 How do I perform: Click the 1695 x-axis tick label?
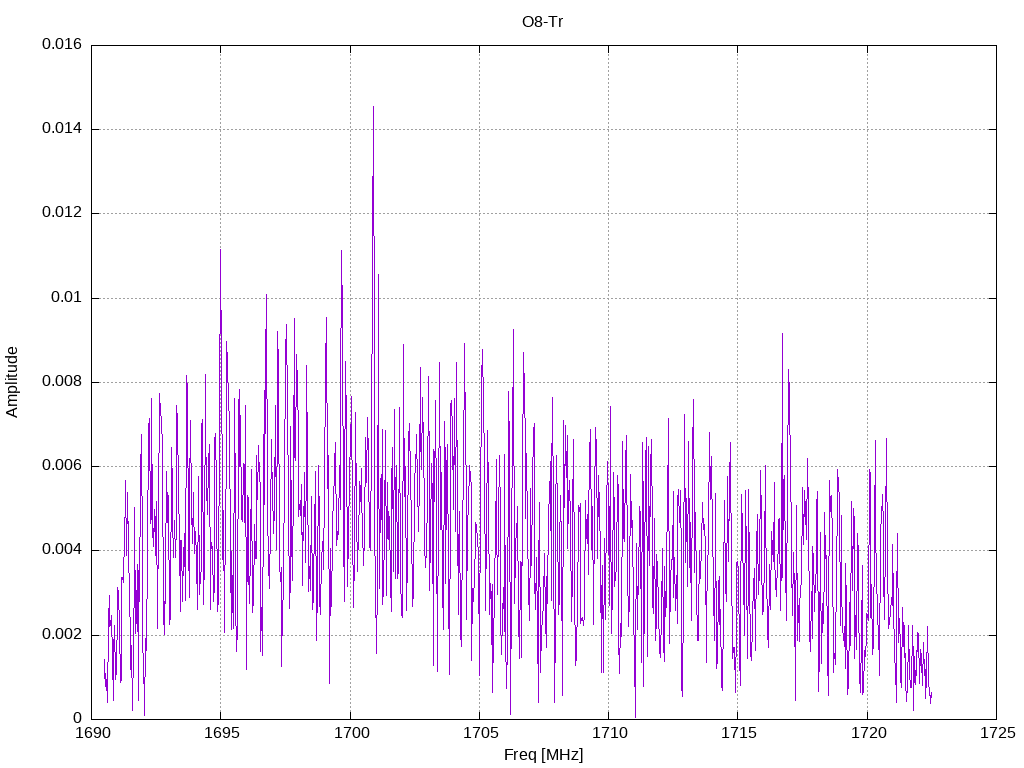222,733
